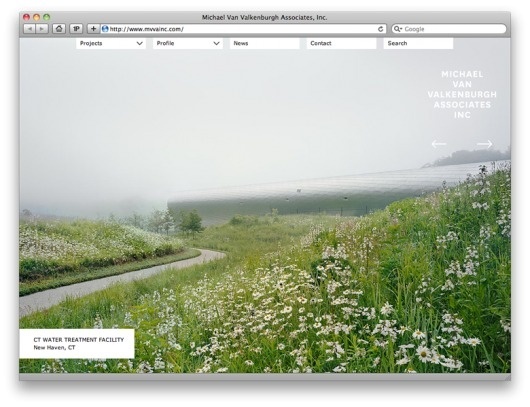The image size is (530, 407).
Task: Close the browser window with red button
Action: pyautogui.click(x=26, y=17)
